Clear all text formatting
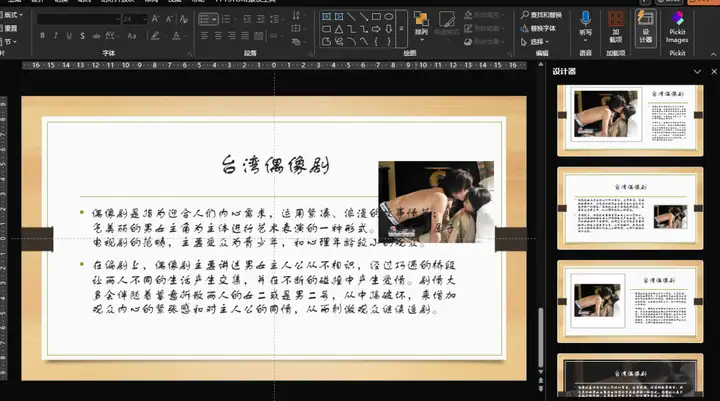 click(x=184, y=19)
